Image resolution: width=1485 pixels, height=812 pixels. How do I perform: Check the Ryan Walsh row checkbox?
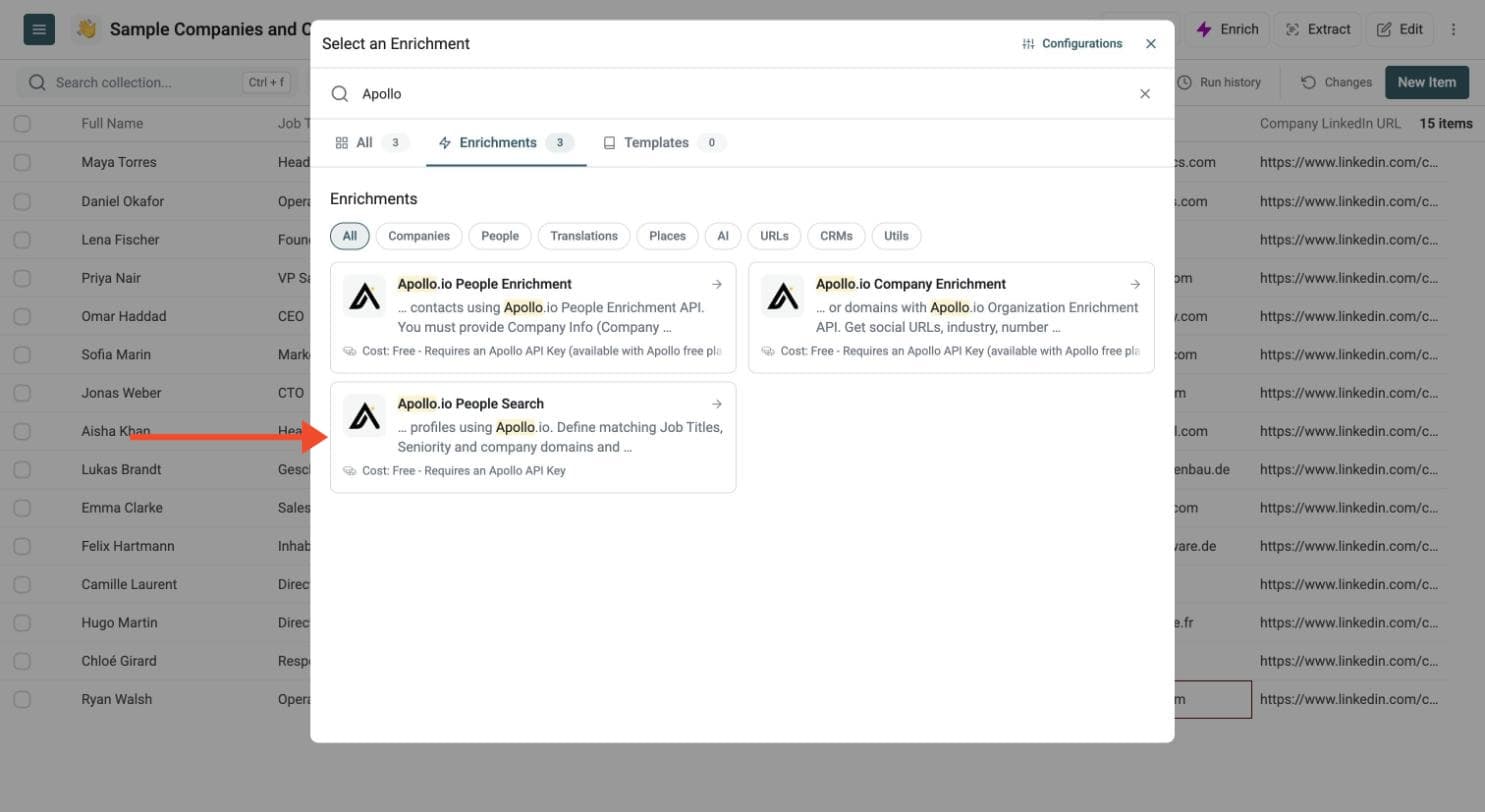pyautogui.click(x=22, y=699)
